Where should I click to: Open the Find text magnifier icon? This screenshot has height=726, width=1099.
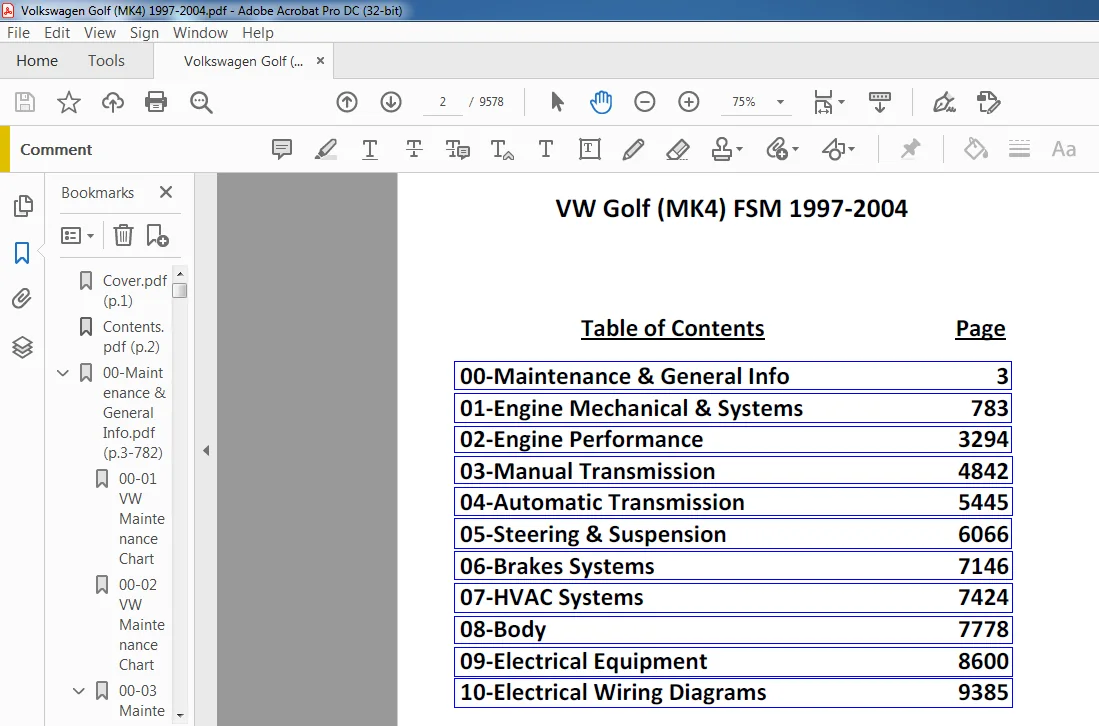pos(201,102)
